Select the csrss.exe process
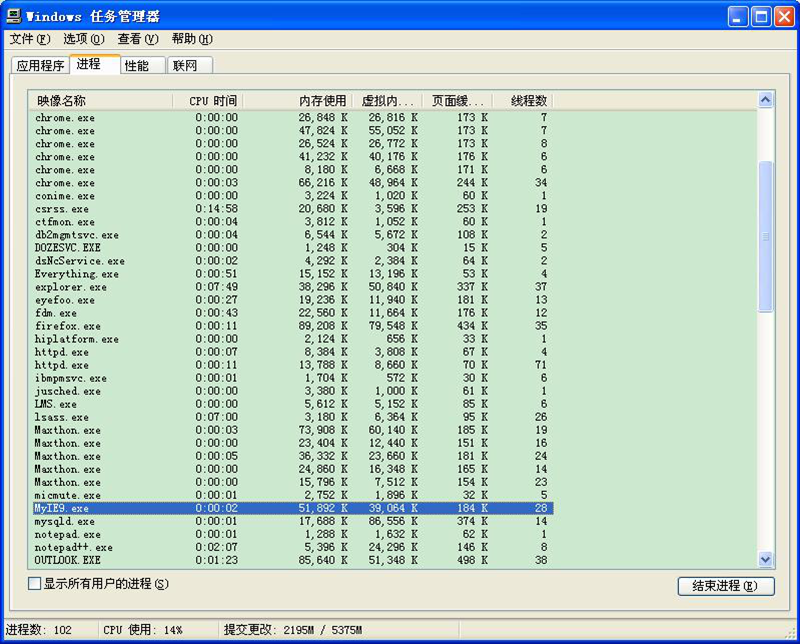The width and height of the screenshot is (800, 644). pyautogui.click(x=293, y=209)
